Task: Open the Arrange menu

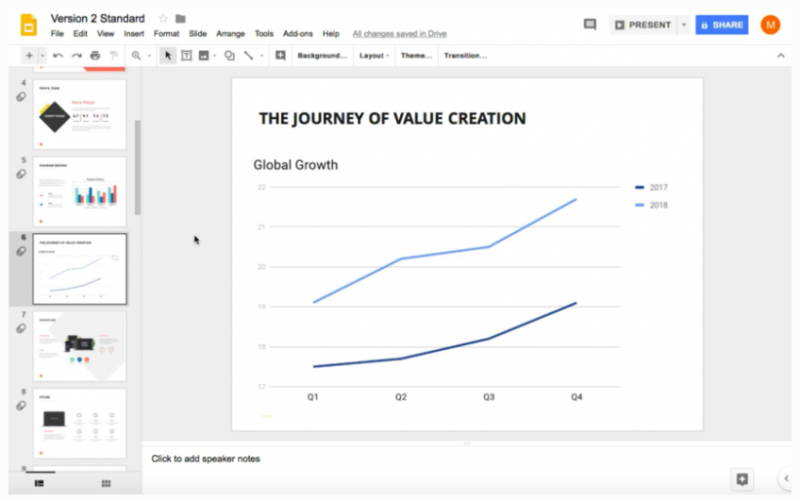Action: (x=231, y=34)
